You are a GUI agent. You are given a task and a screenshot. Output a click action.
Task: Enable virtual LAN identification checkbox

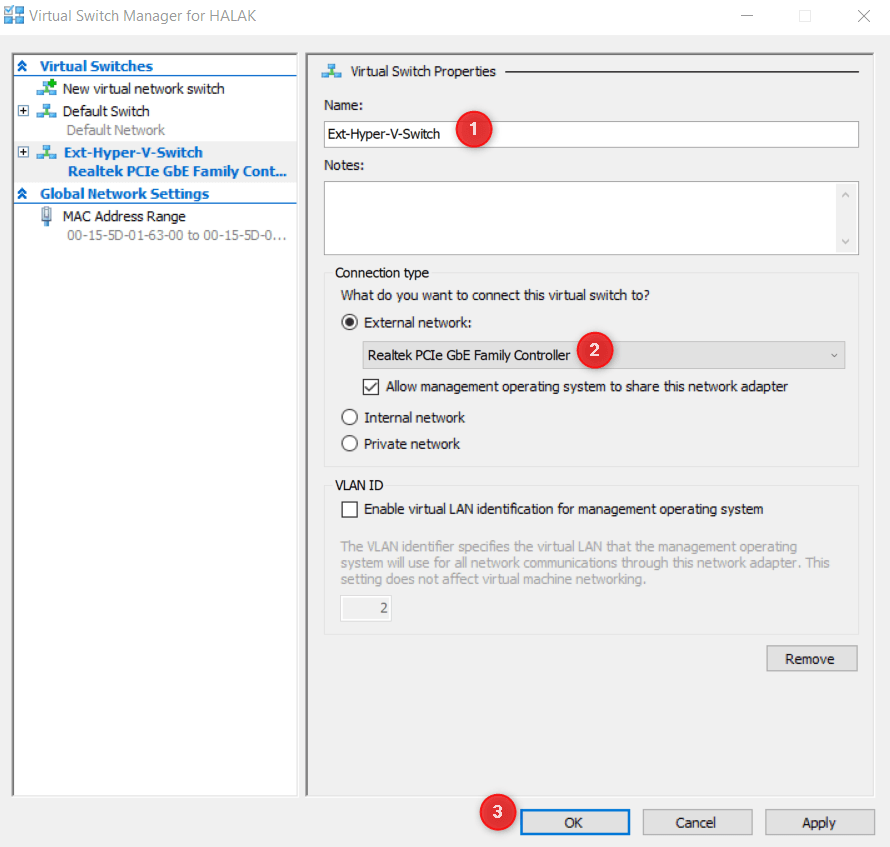coord(349,509)
